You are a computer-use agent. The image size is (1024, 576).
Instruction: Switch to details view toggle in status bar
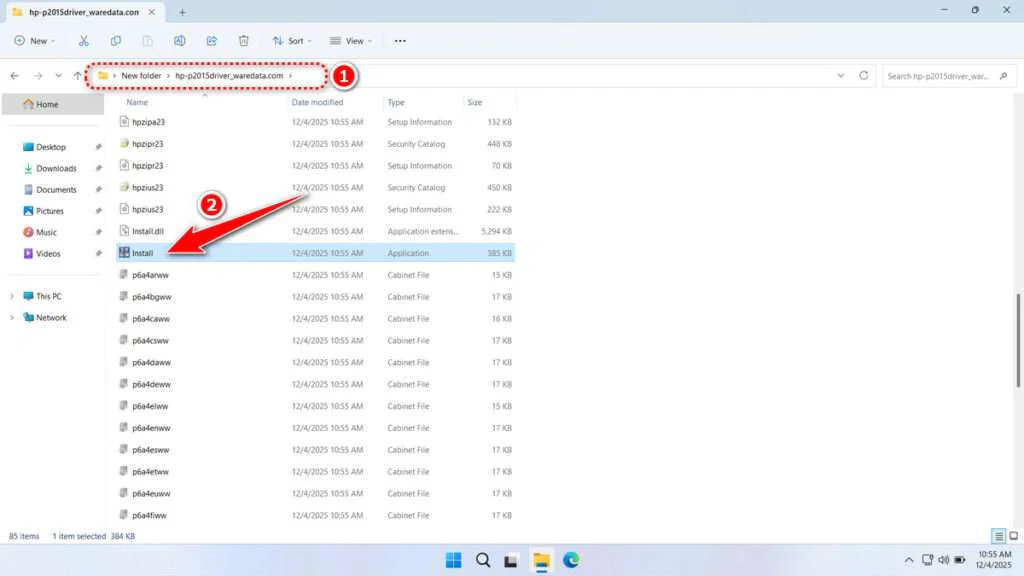[998, 536]
